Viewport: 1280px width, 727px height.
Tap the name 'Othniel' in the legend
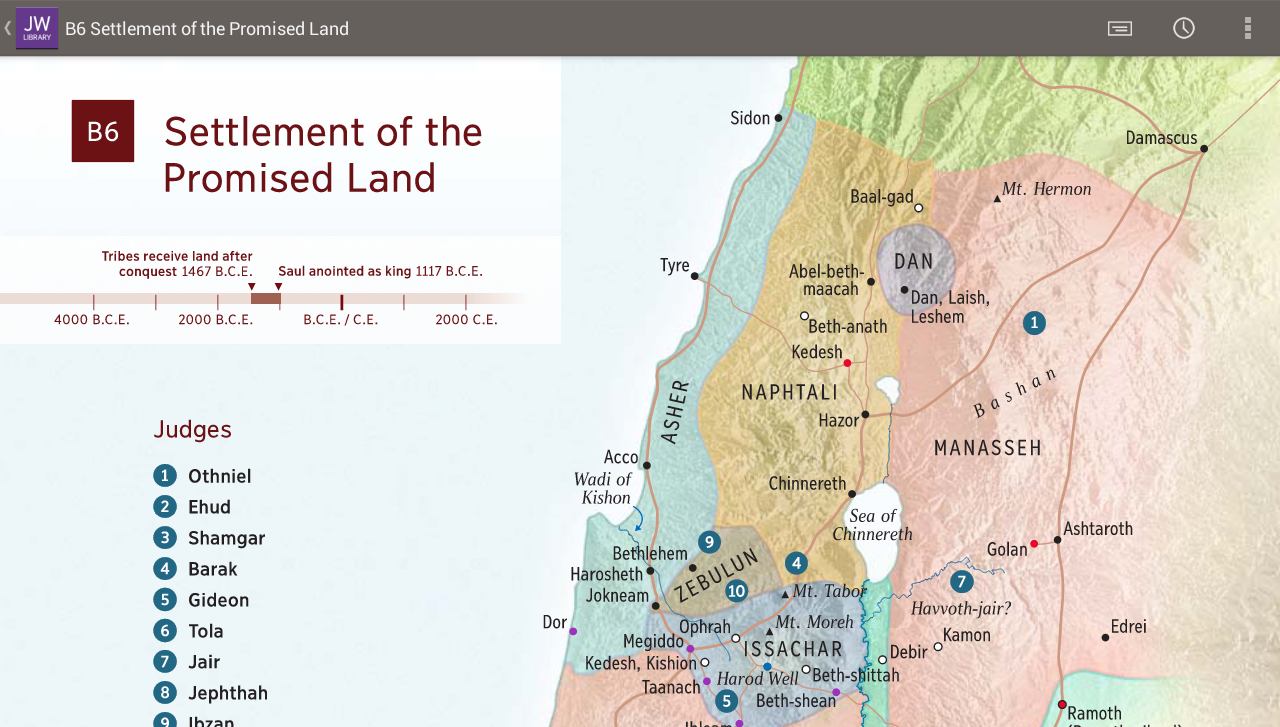220,476
